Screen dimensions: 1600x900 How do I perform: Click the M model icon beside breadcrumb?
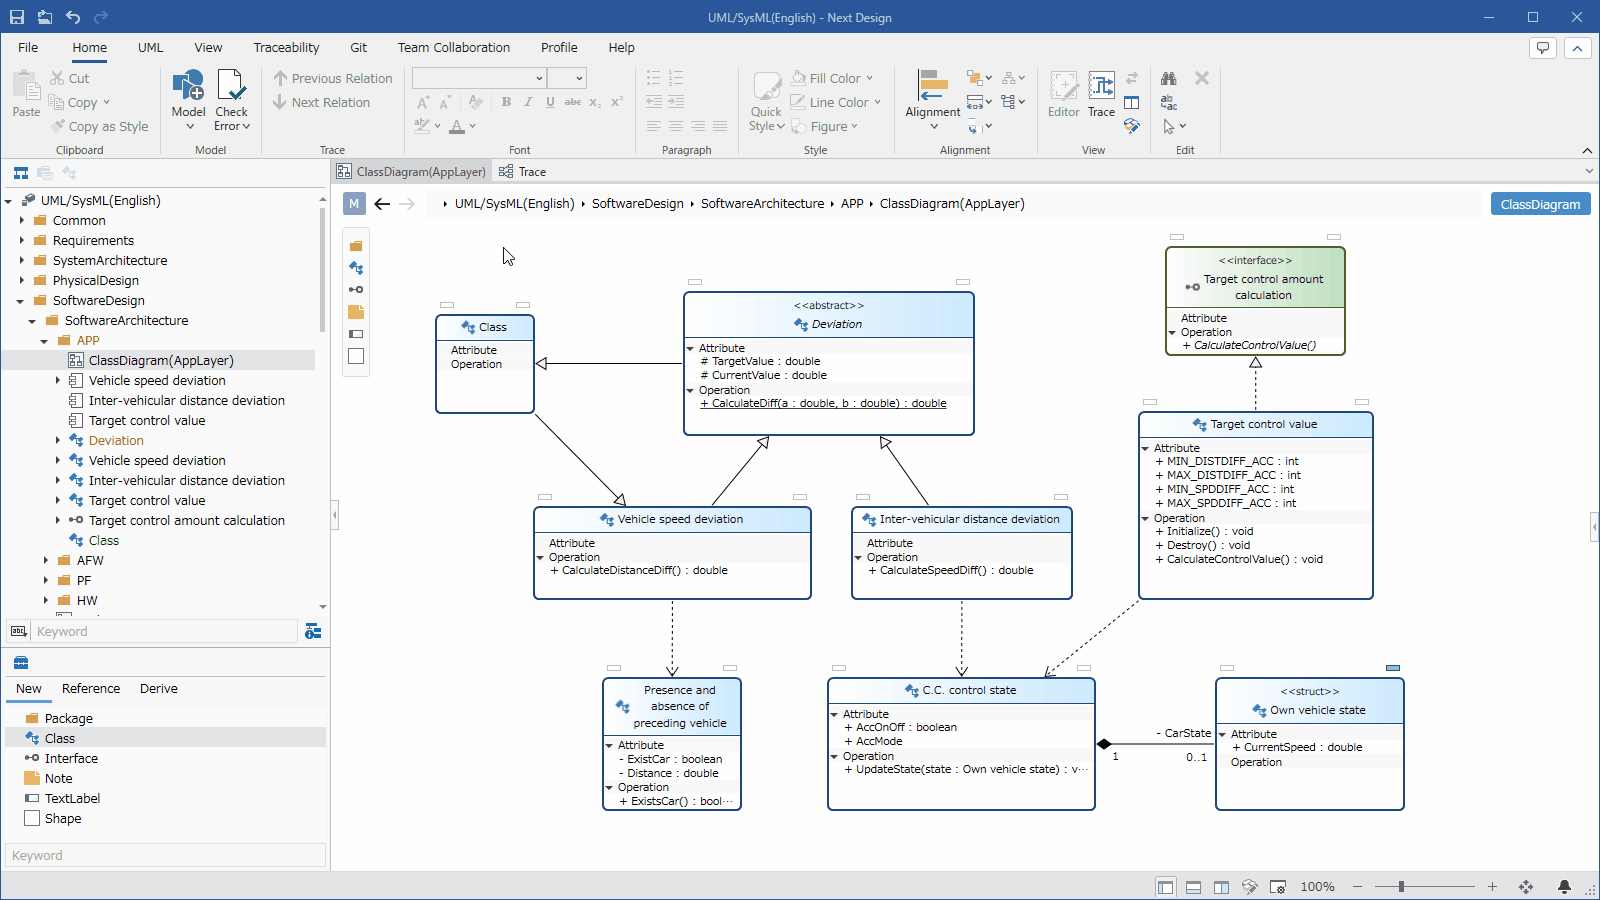354,203
